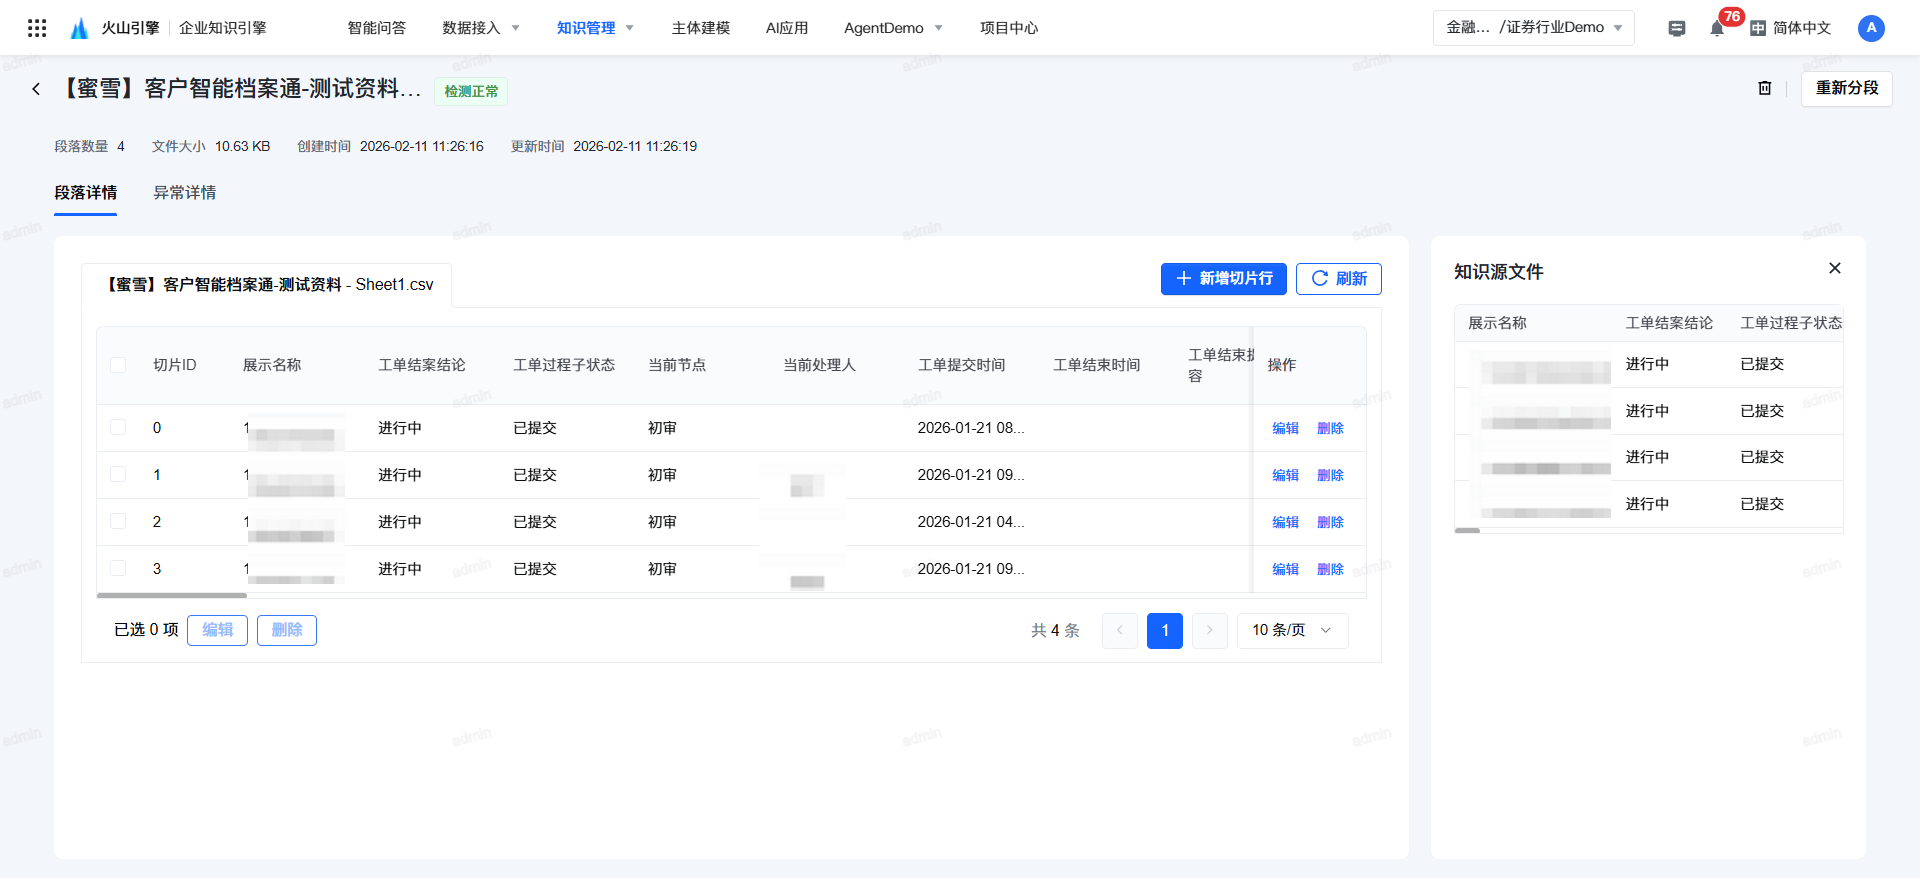Close the 知识源文件 panel
The width and height of the screenshot is (1920, 878).
1834,268
